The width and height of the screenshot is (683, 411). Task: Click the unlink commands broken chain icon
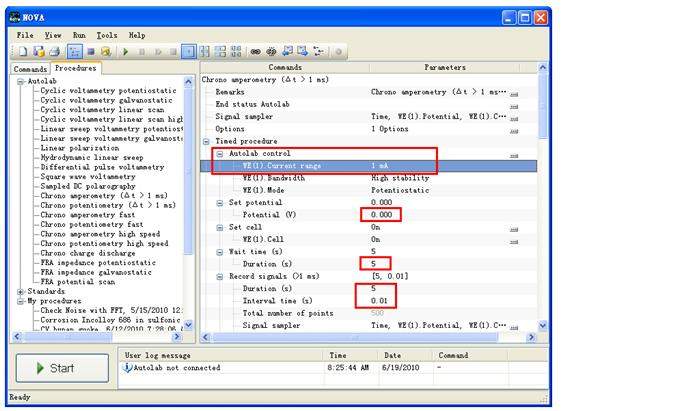(271, 52)
